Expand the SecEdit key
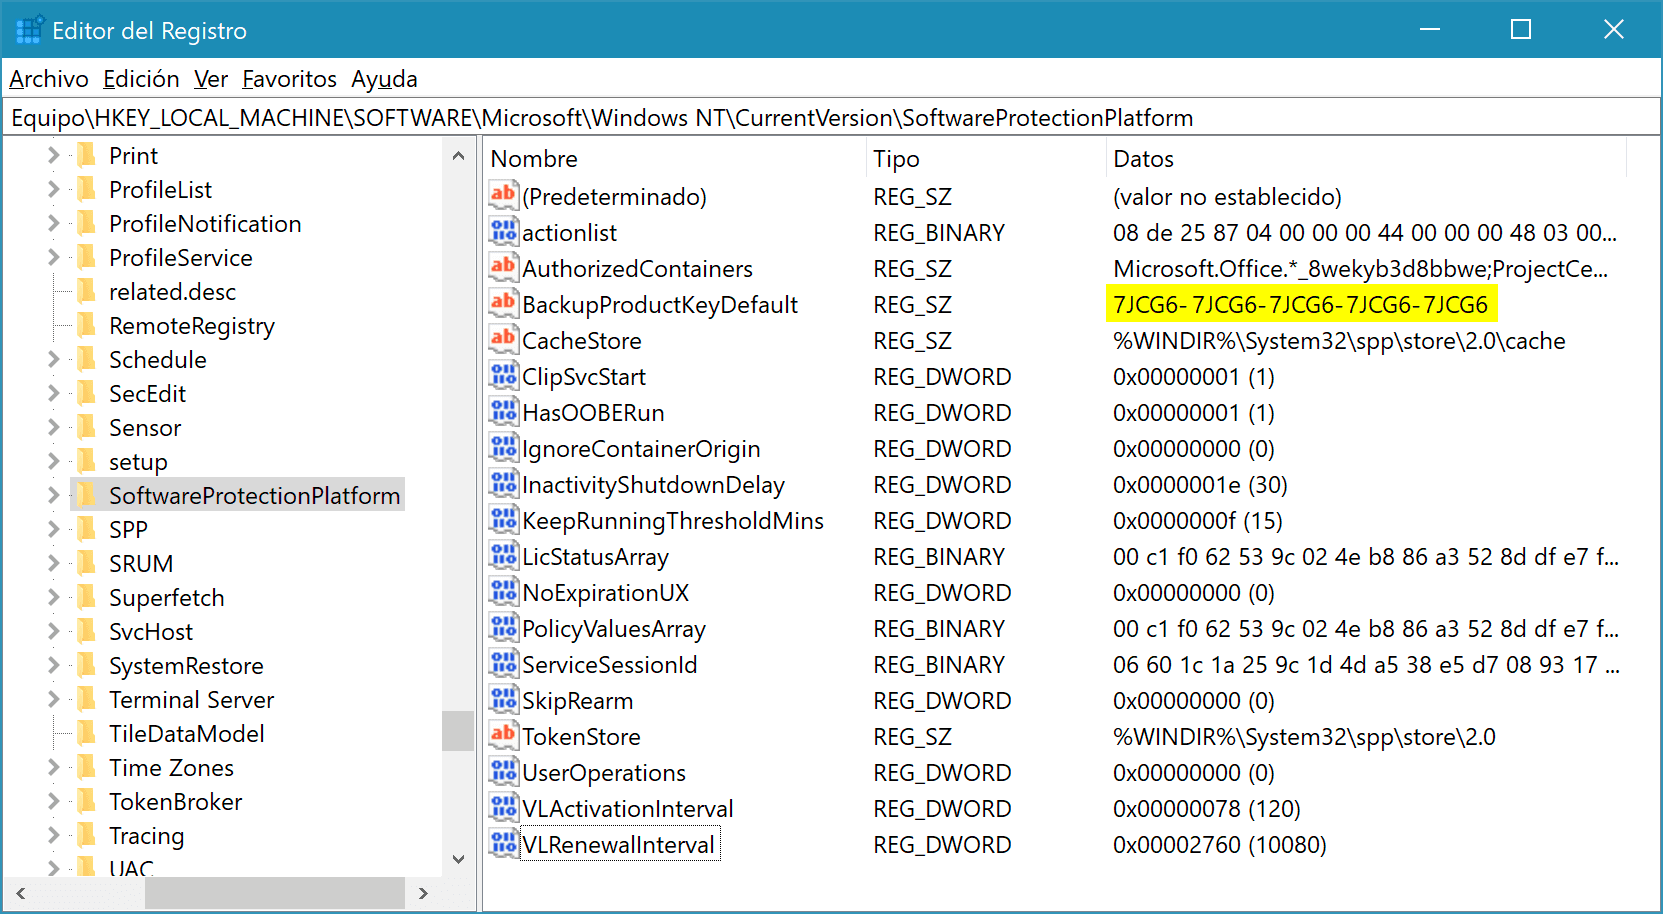The image size is (1663, 914). pyautogui.click(x=54, y=393)
